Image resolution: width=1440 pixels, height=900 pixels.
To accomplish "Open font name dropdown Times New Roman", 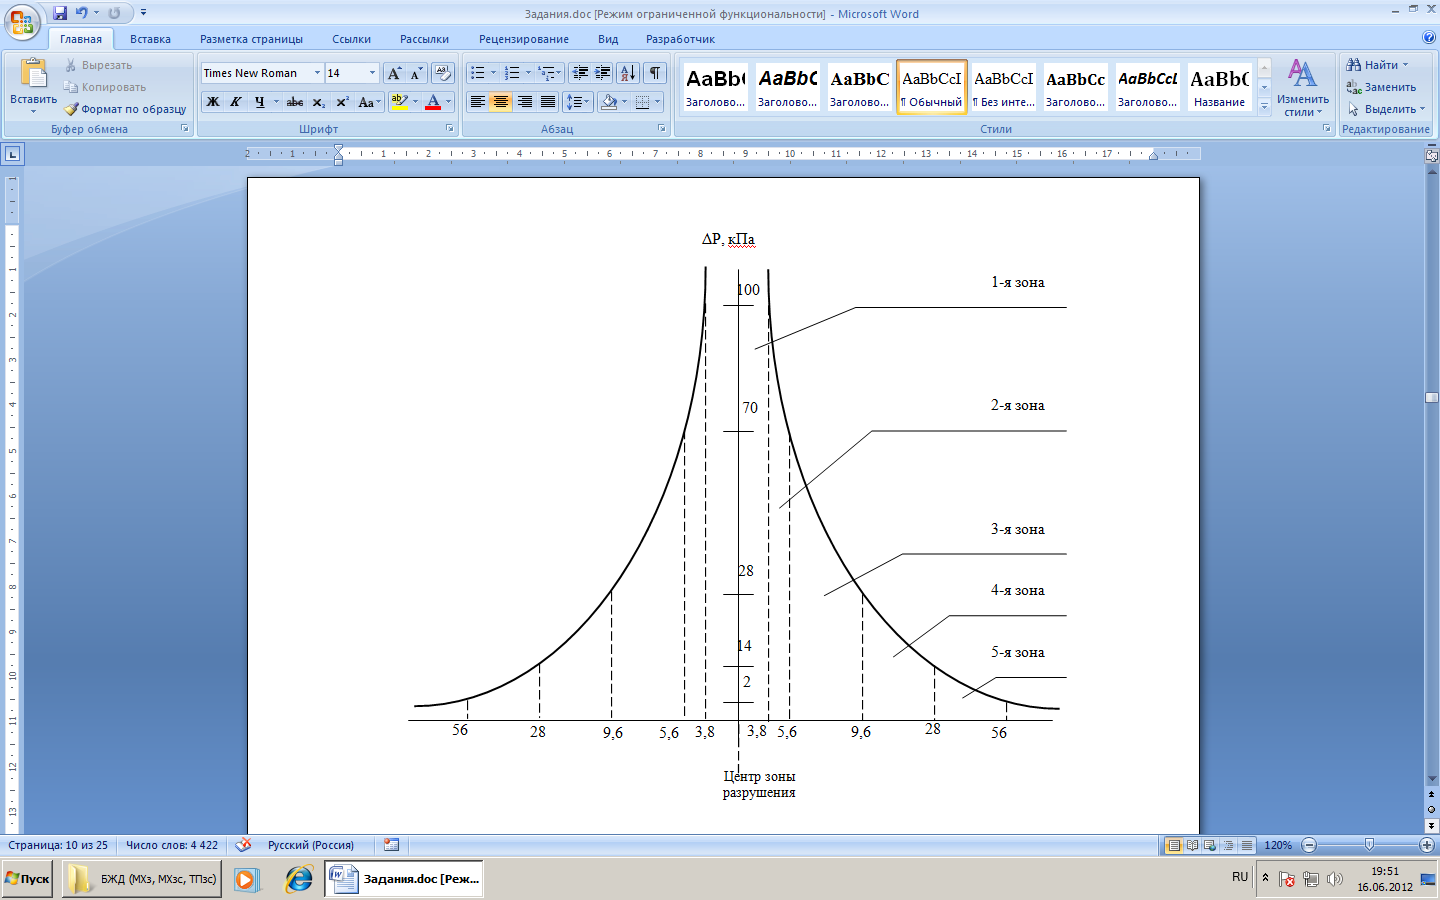I will tap(317, 73).
